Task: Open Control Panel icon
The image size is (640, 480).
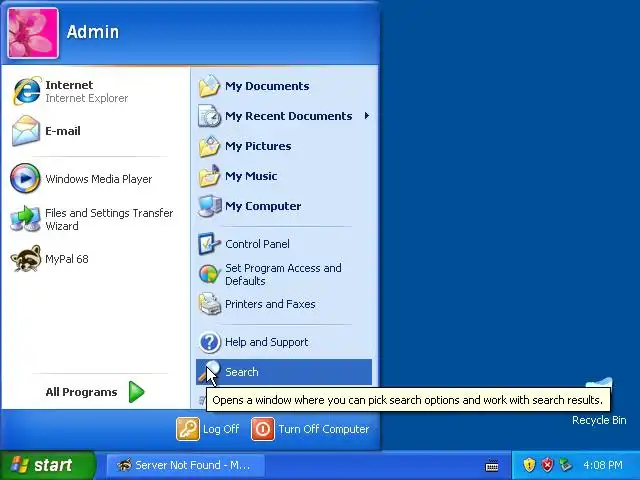Action: (209, 244)
